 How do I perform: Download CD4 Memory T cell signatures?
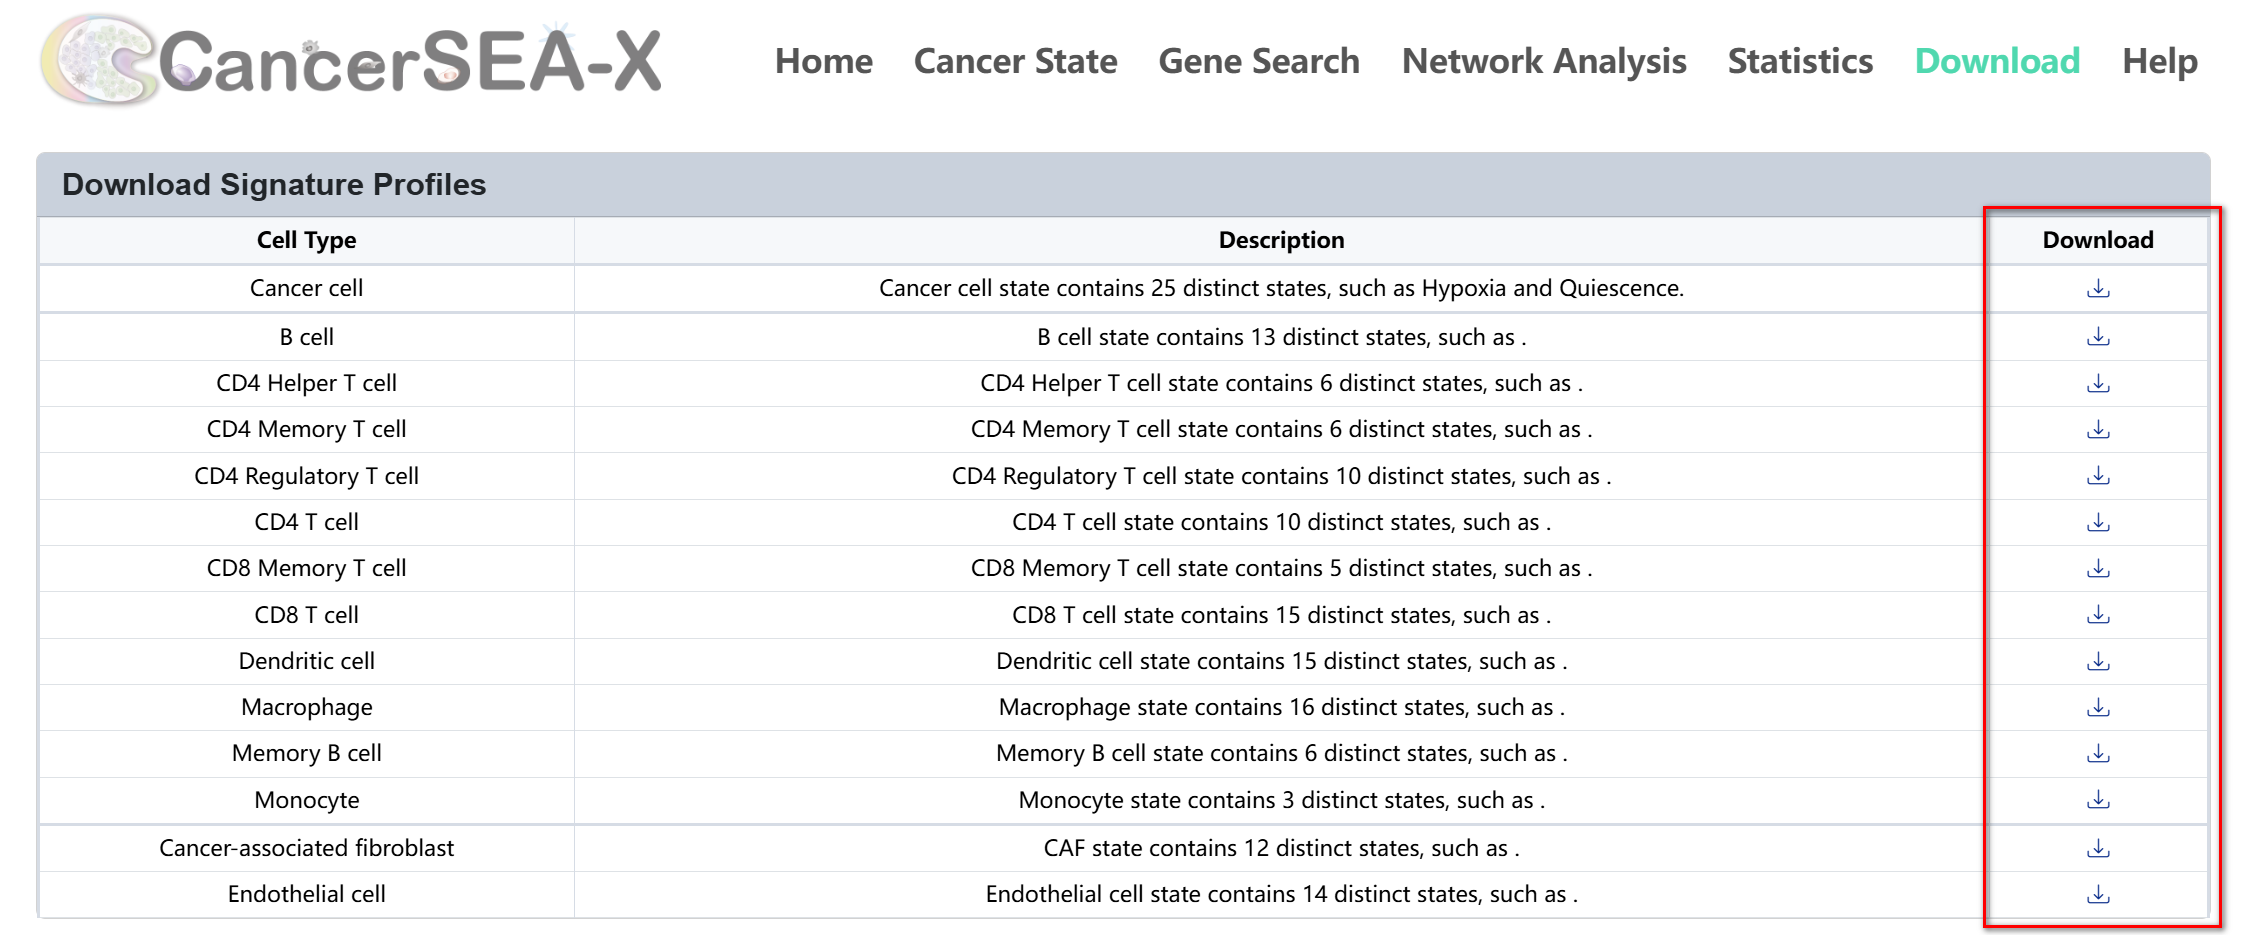2098,429
